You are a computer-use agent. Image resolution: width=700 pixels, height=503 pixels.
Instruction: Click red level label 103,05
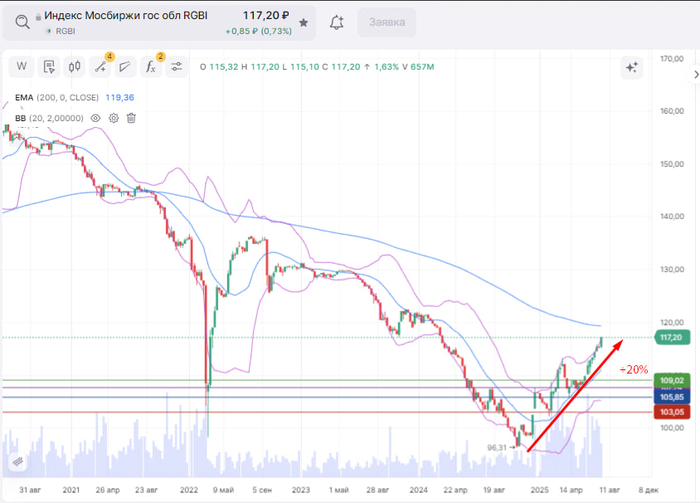coord(672,412)
